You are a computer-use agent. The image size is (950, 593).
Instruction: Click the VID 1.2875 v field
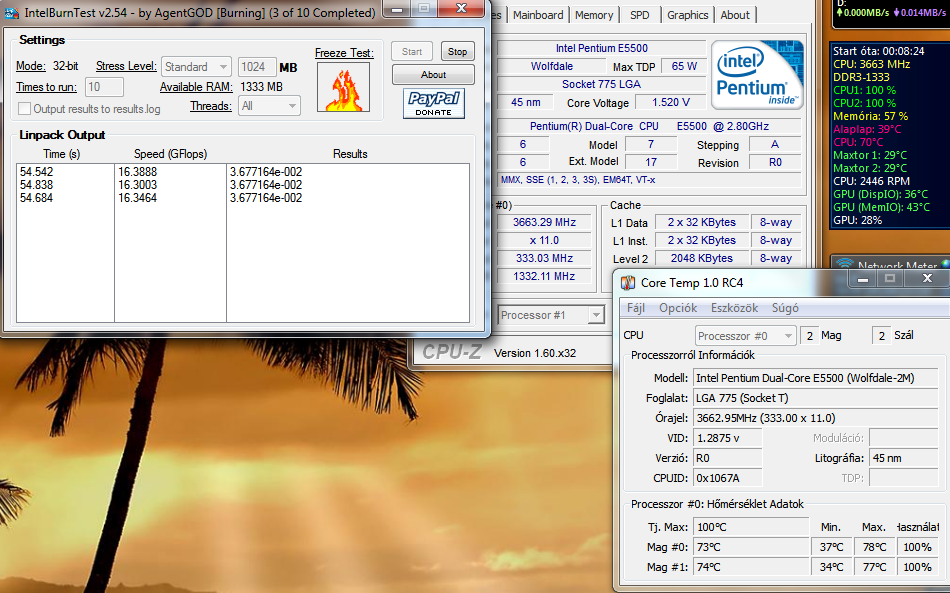[727, 438]
